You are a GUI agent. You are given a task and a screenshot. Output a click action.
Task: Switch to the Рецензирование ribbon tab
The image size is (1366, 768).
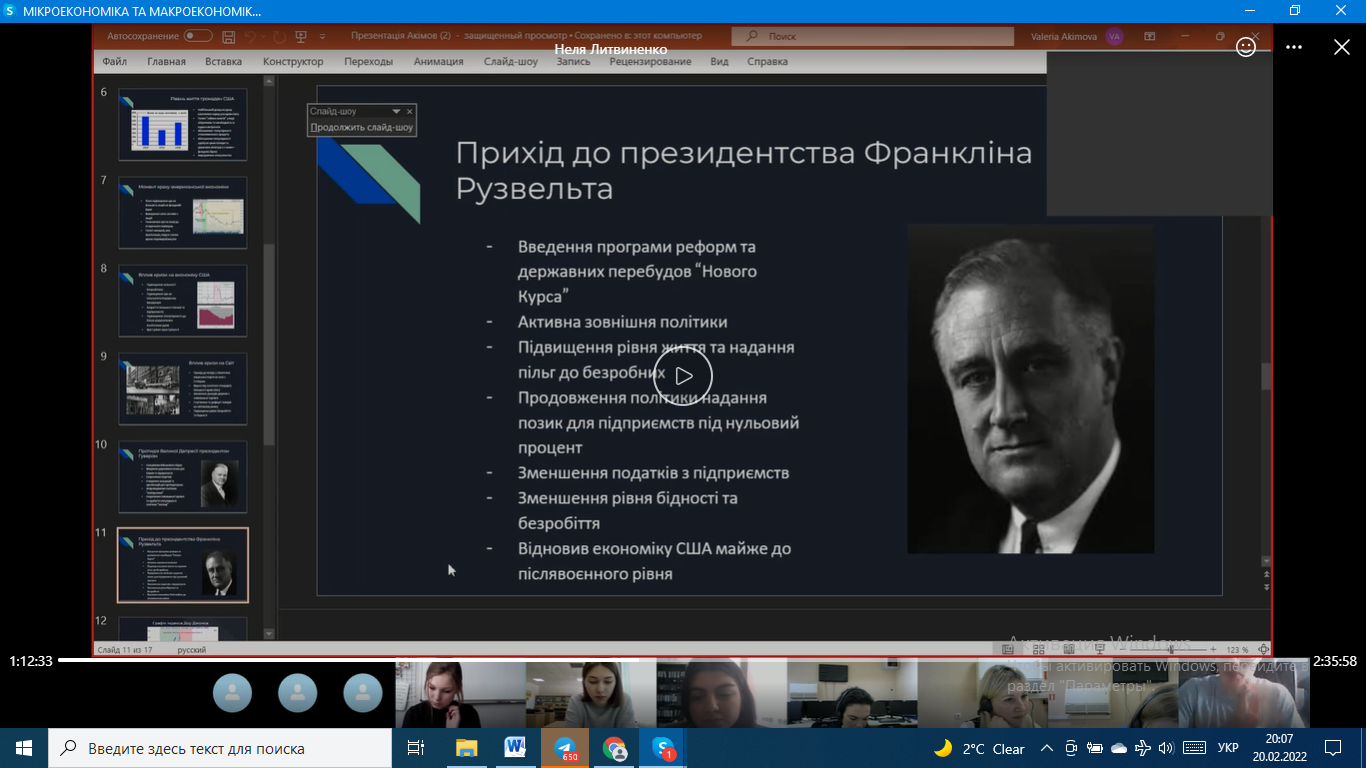point(650,61)
